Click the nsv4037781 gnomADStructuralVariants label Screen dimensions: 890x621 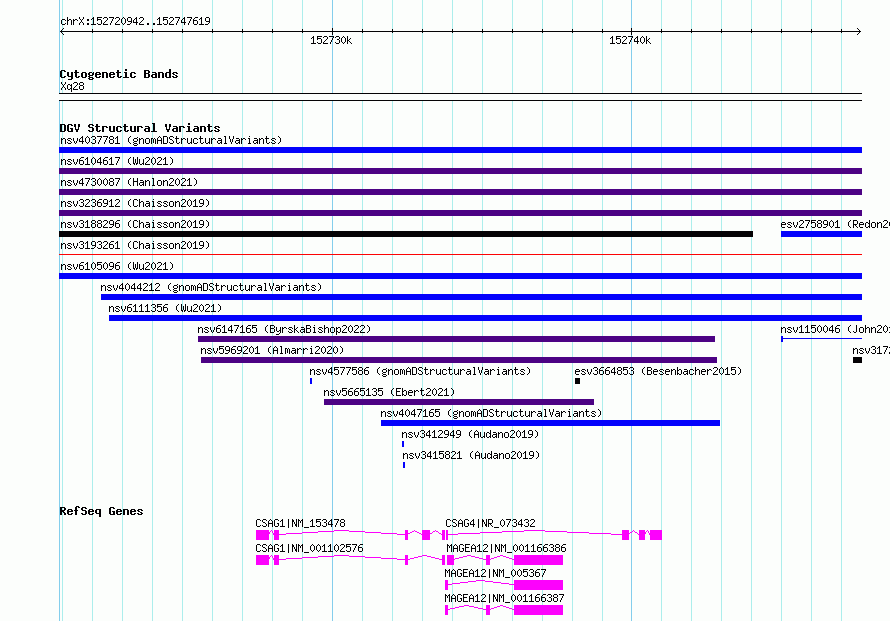pyautogui.click(x=171, y=140)
